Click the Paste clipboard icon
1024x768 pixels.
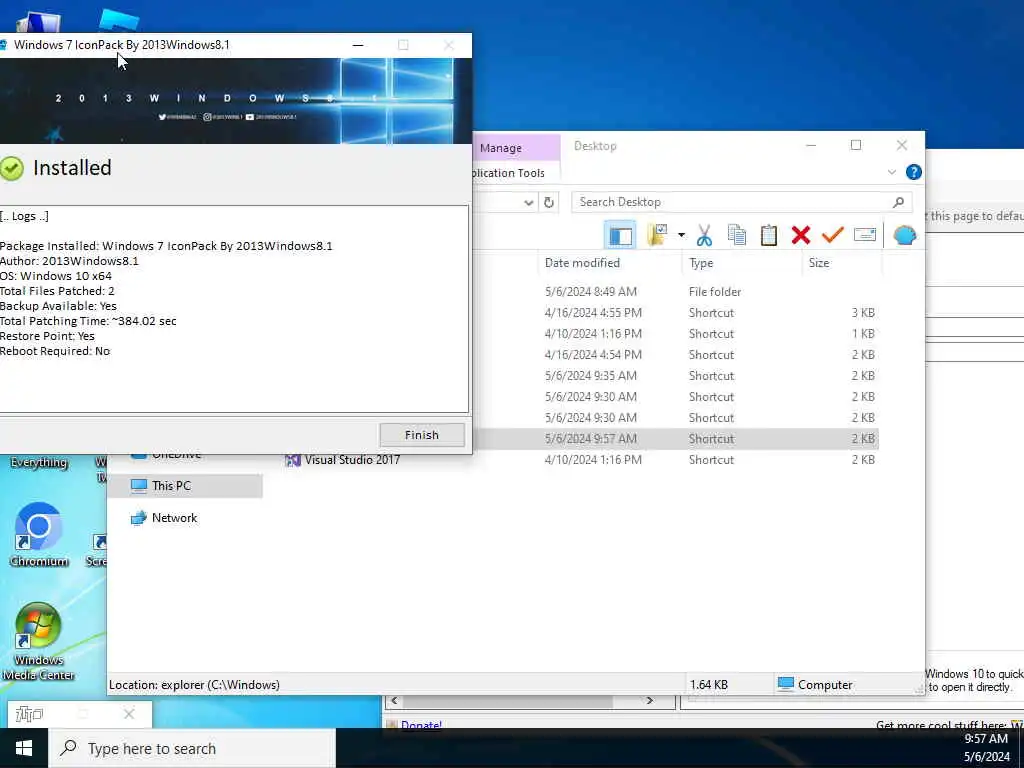click(x=769, y=235)
